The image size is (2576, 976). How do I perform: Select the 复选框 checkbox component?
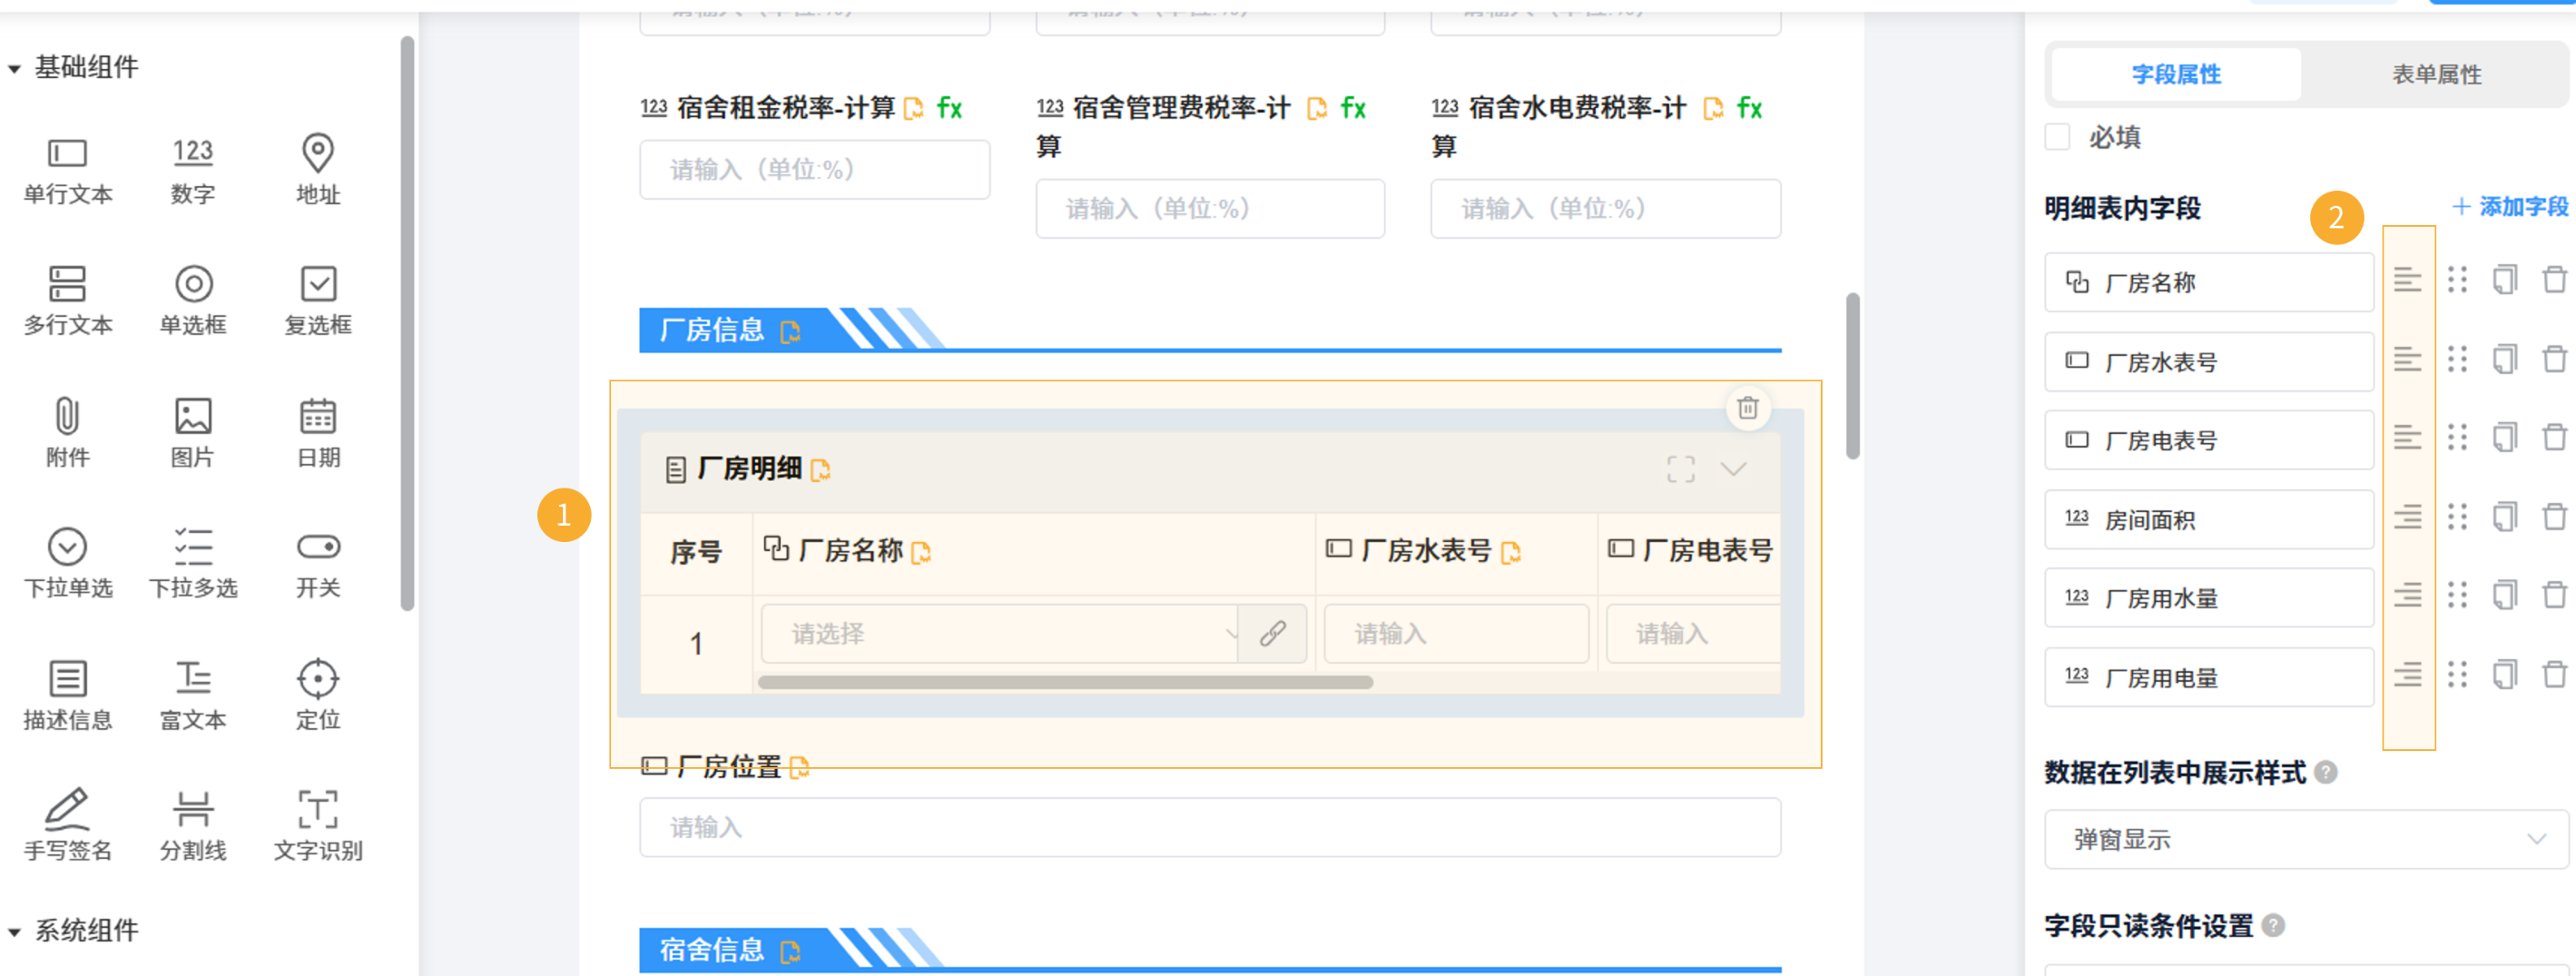318,301
